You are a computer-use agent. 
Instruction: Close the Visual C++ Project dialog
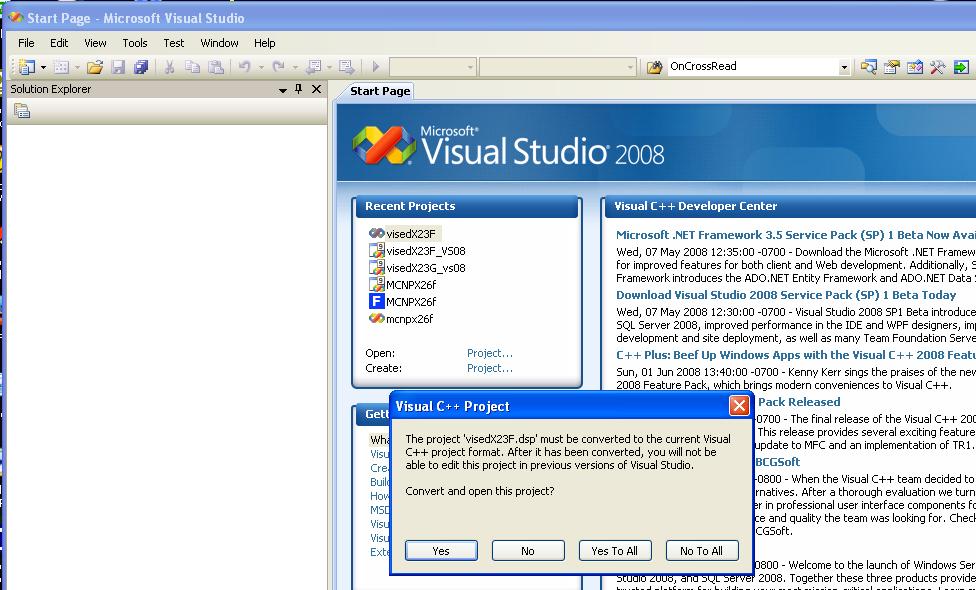739,406
